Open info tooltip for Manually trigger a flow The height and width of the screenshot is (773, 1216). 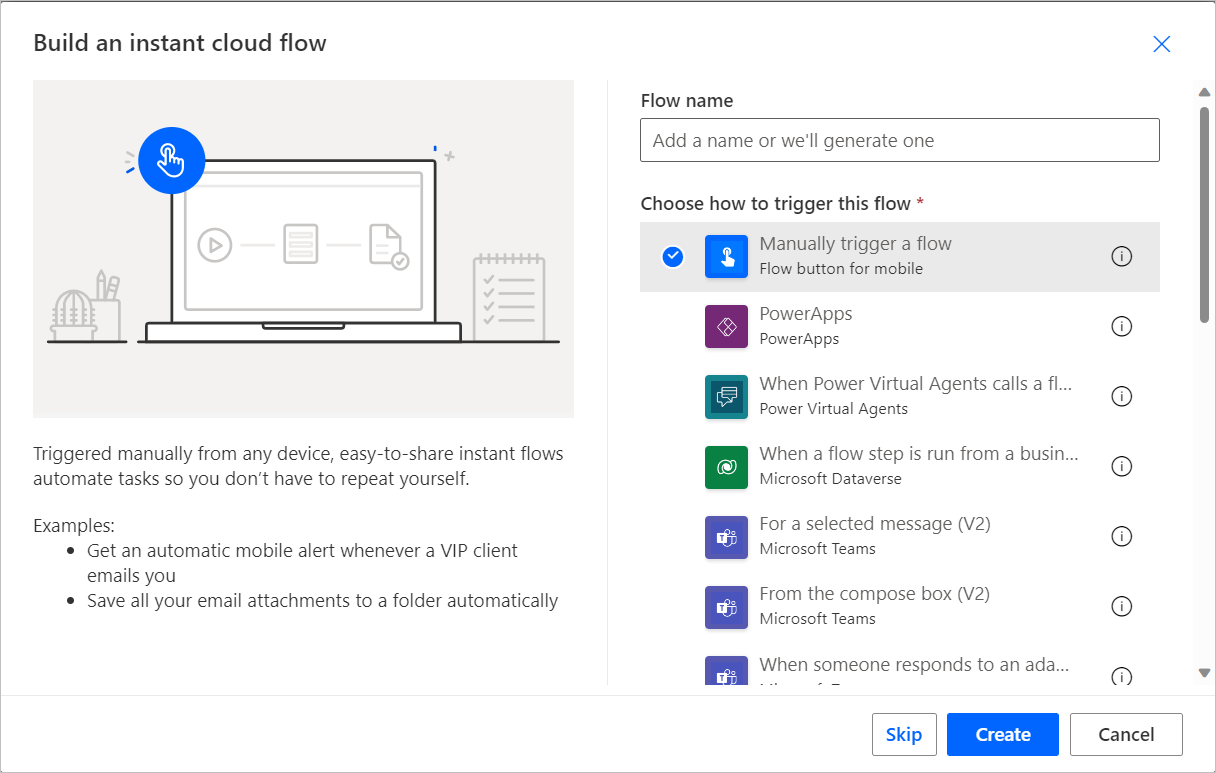(x=1122, y=256)
